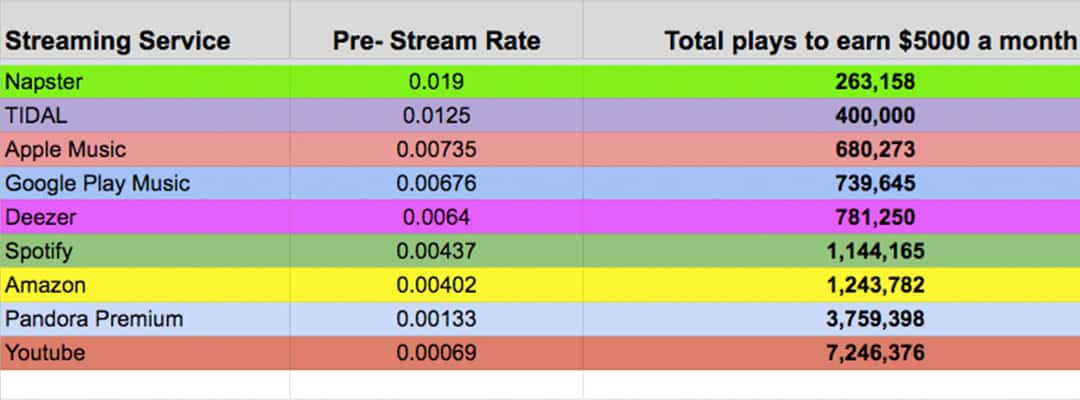Viewport: 1080px width, 400px height.
Task: Click the Pre- Stream Rate header
Action: point(436,41)
